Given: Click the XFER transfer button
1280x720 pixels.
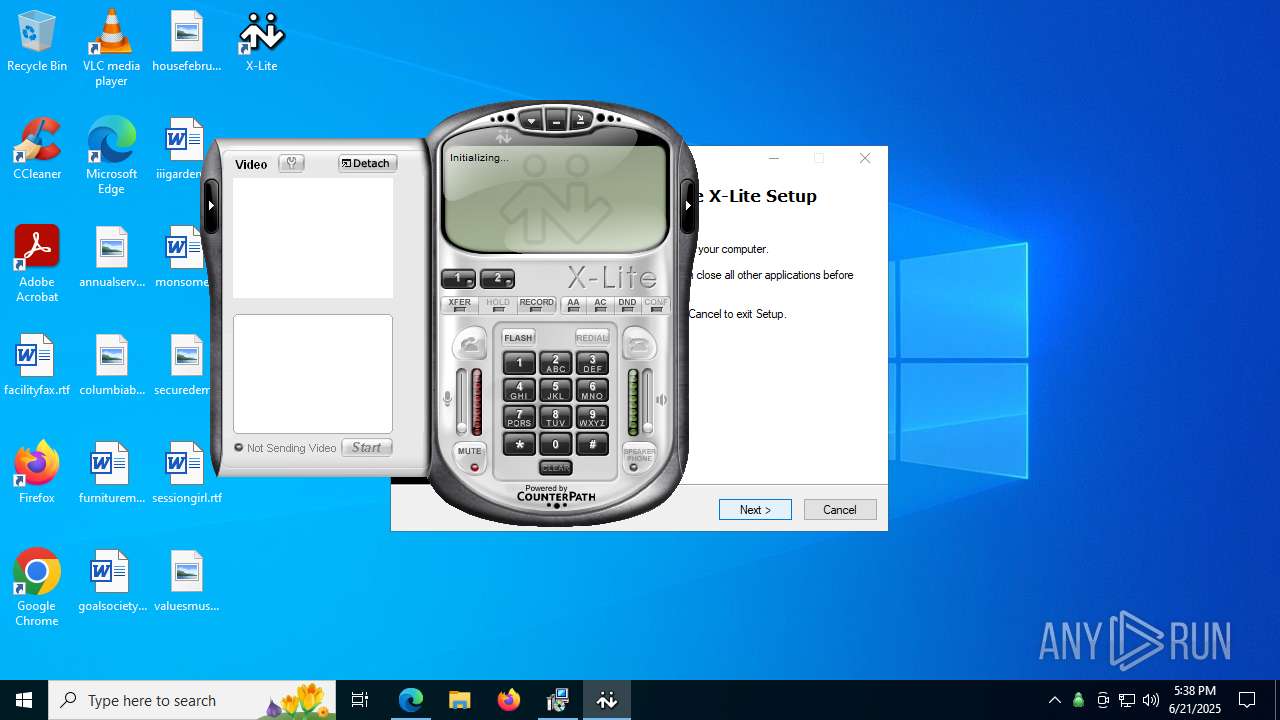Looking at the screenshot, I should [460, 305].
